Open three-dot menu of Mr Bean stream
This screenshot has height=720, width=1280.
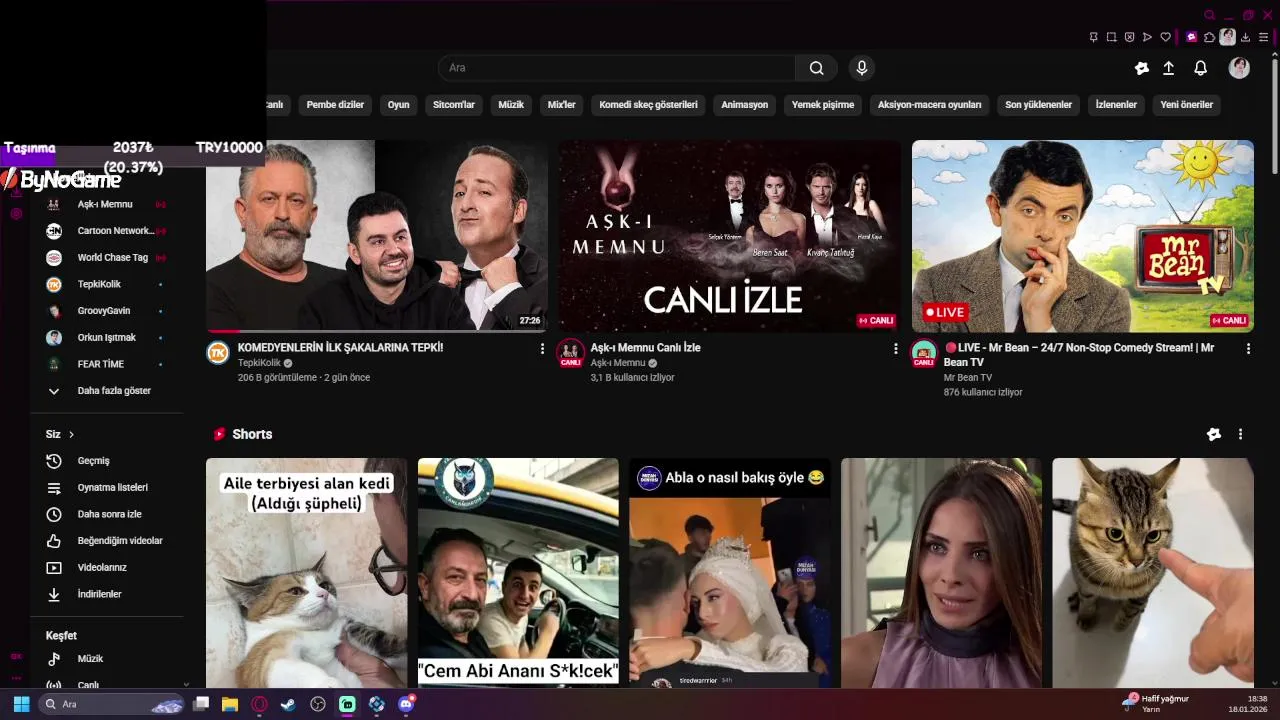coord(1248,348)
